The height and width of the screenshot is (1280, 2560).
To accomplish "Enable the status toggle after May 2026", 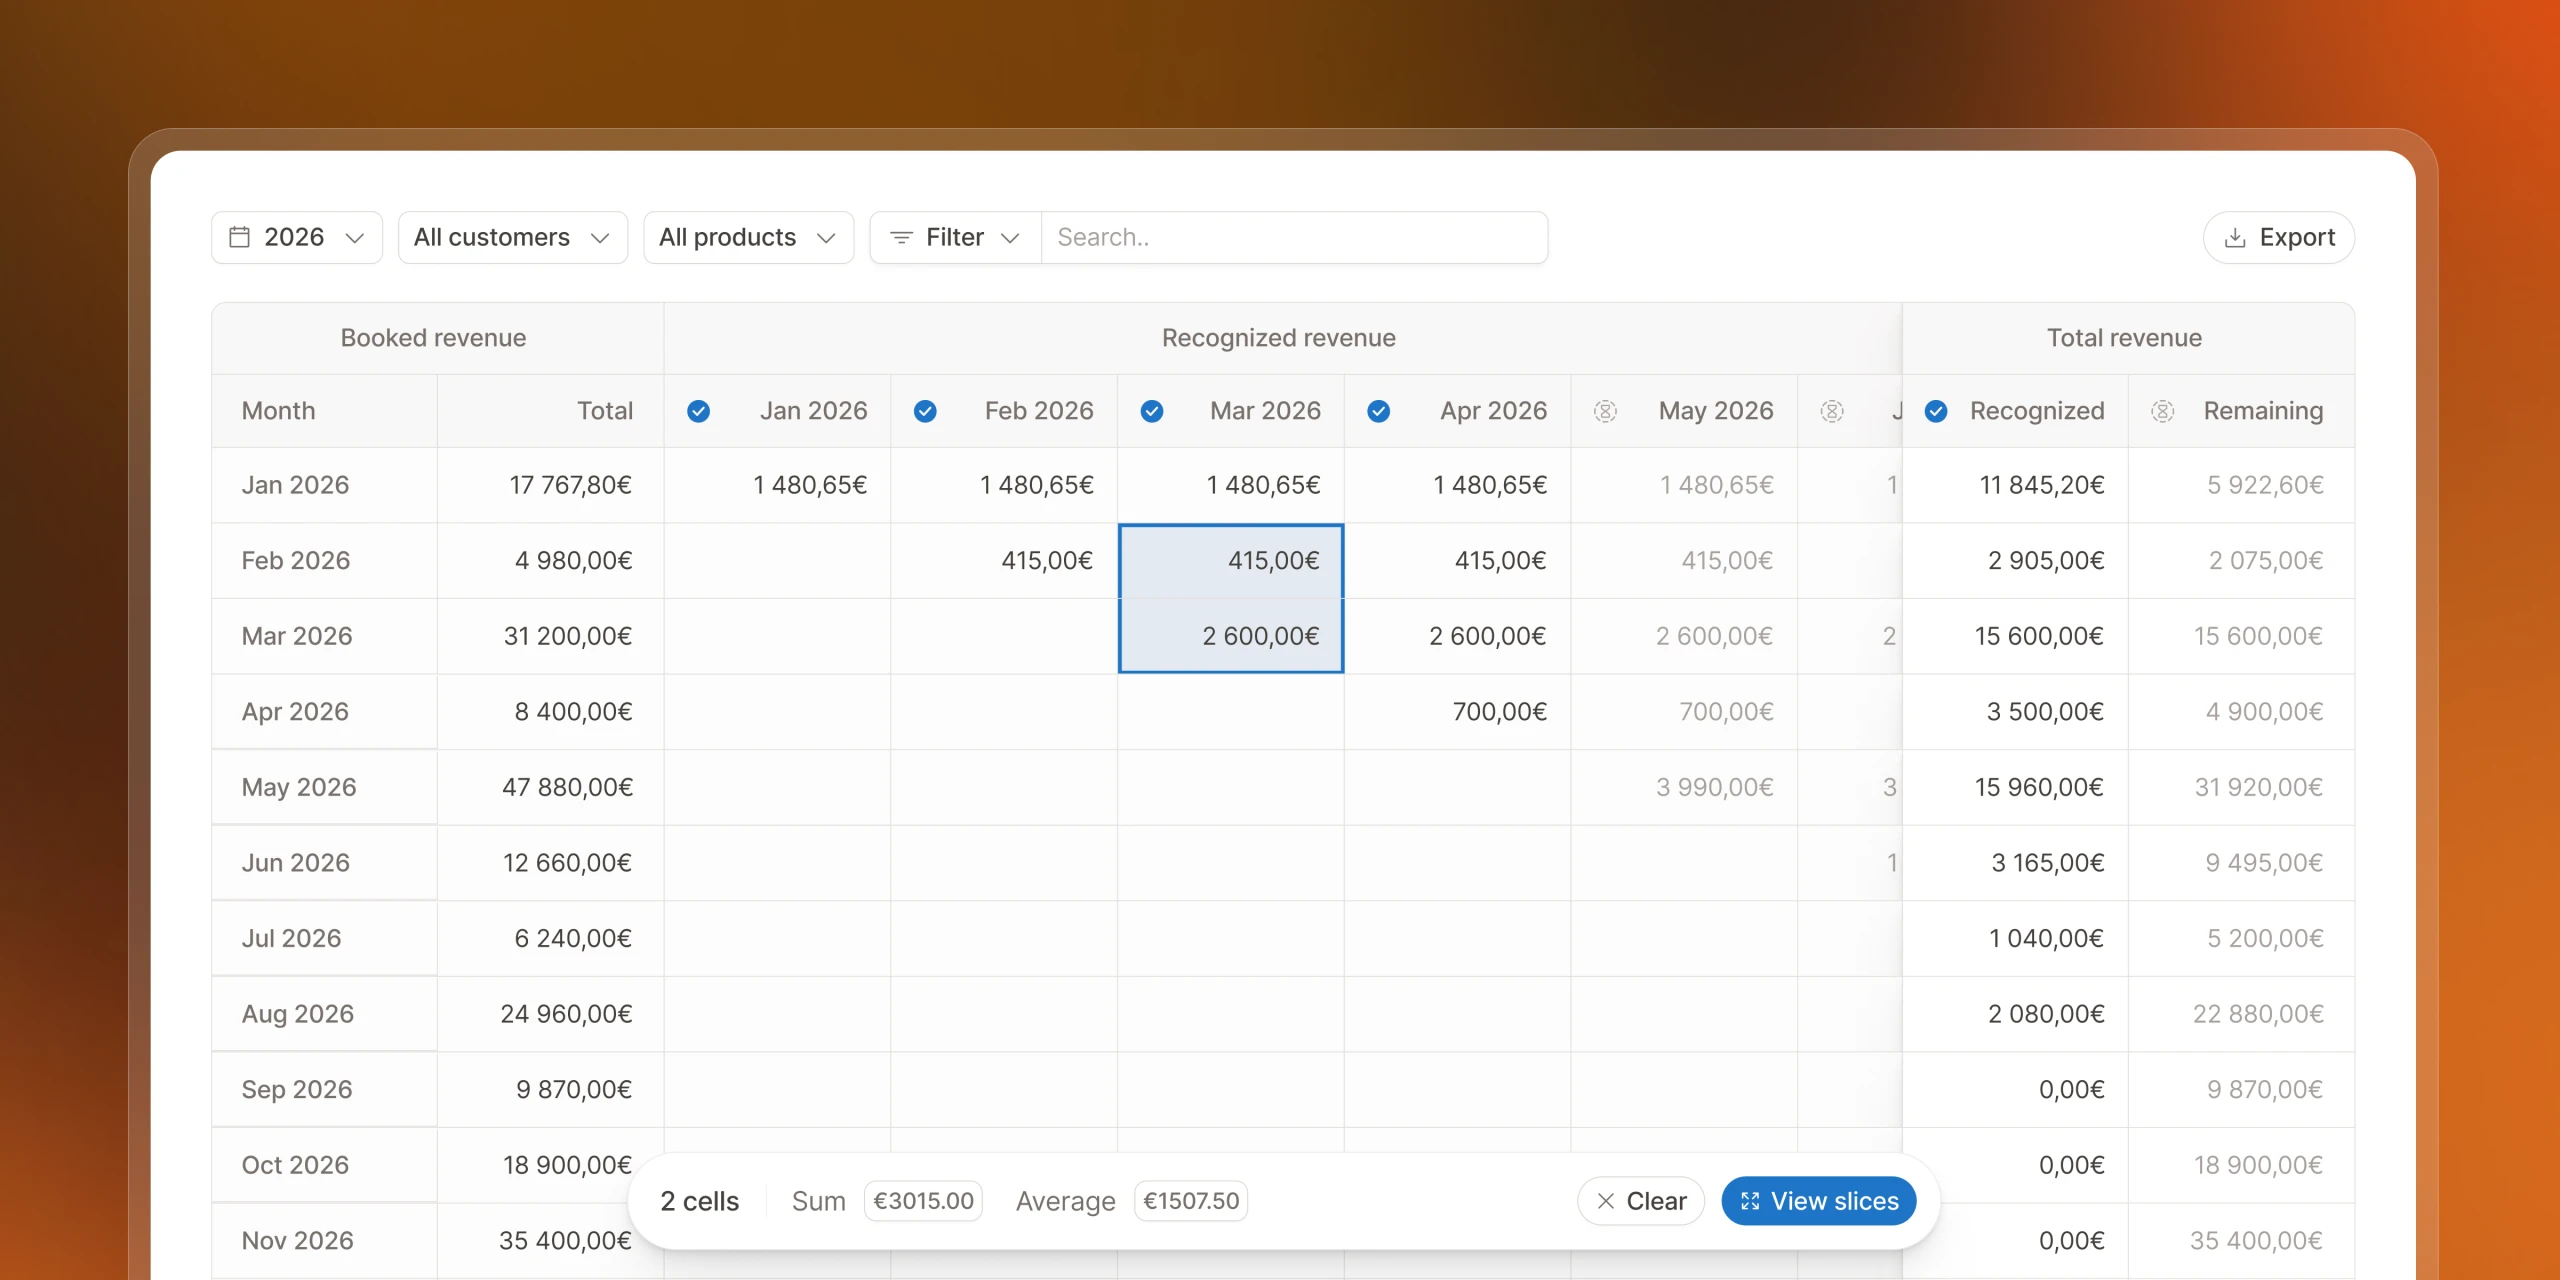I will point(1832,411).
